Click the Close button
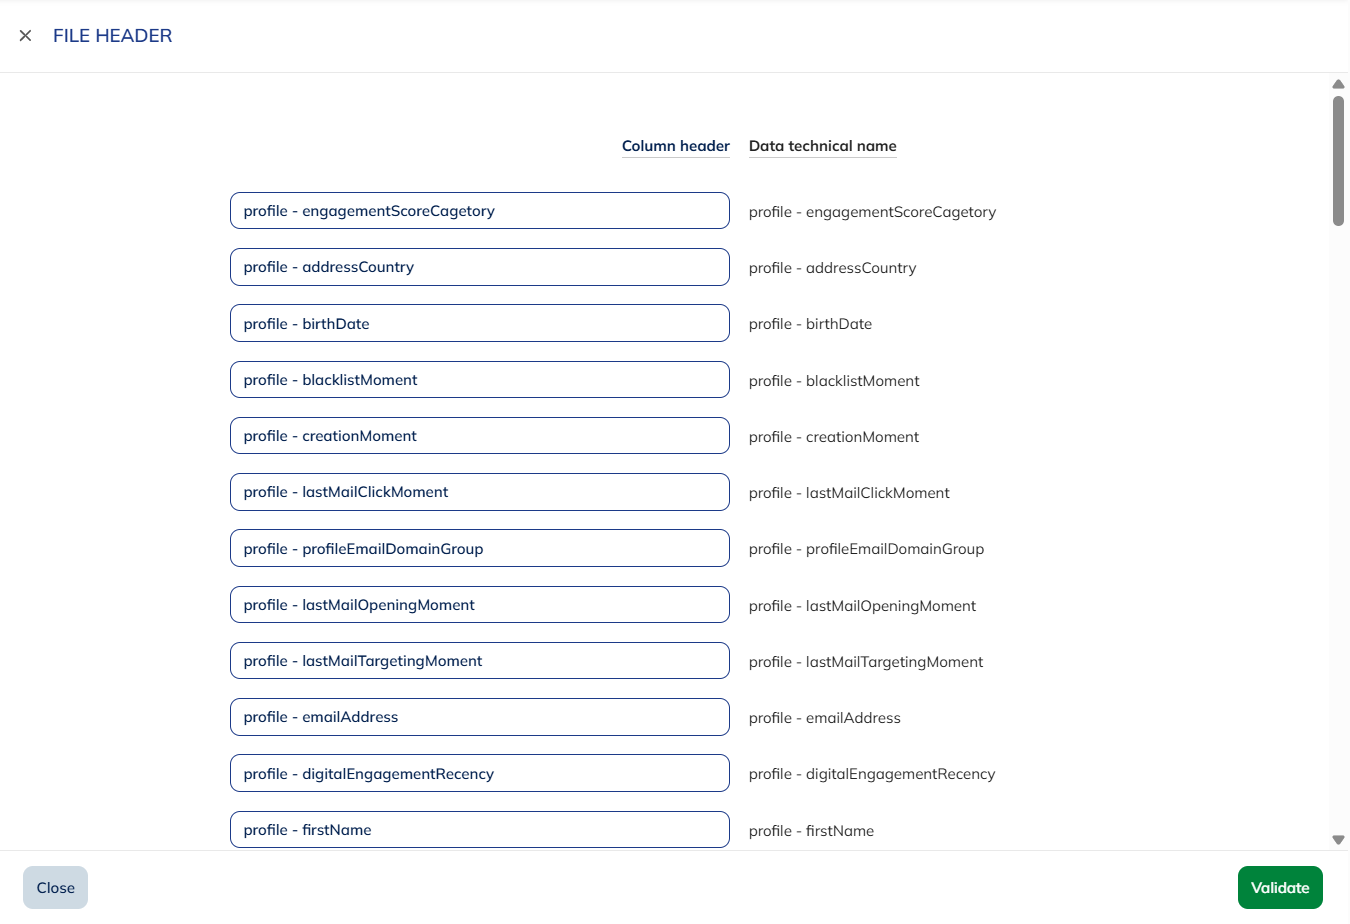Screen dimensions: 1350x924 pyautogui.click(x=55, y=887)
